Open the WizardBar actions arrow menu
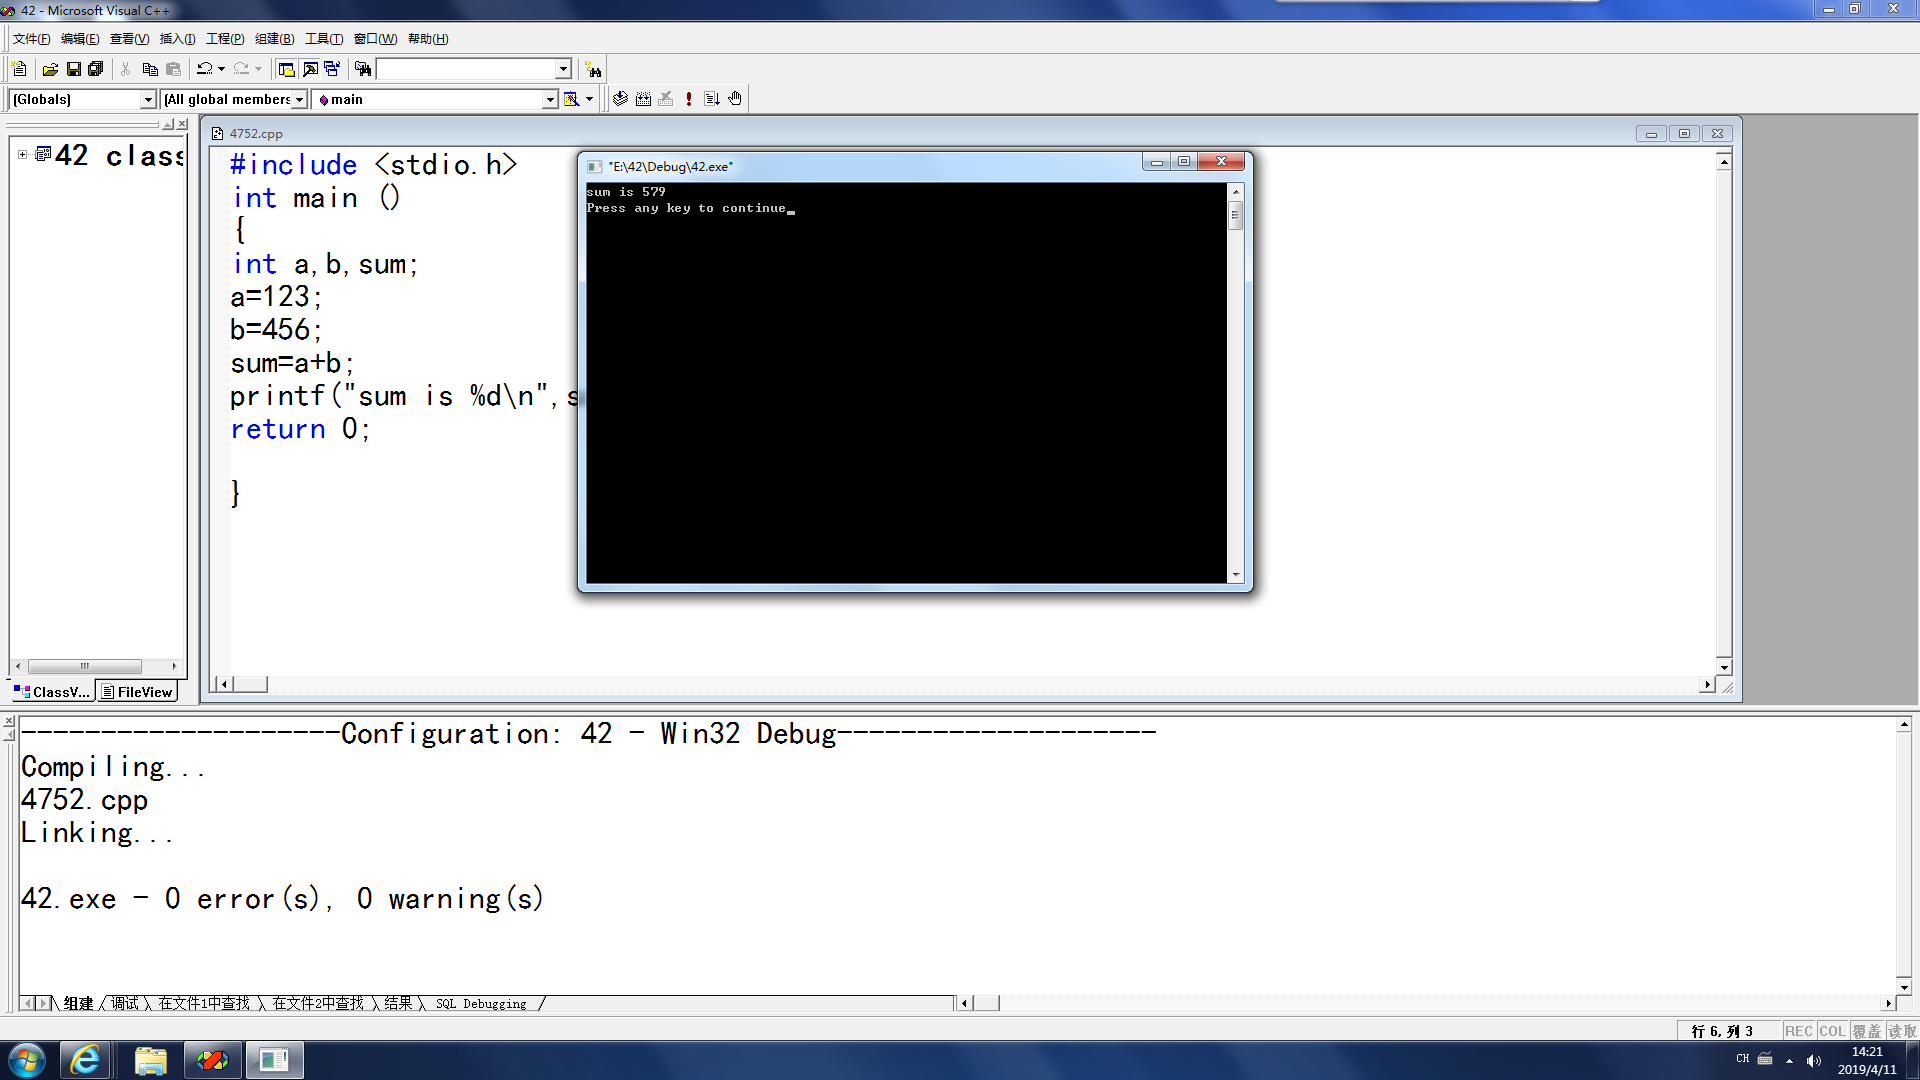Image resolution: width=1920 pixels, height=1080 pixels. coord(589,99)
